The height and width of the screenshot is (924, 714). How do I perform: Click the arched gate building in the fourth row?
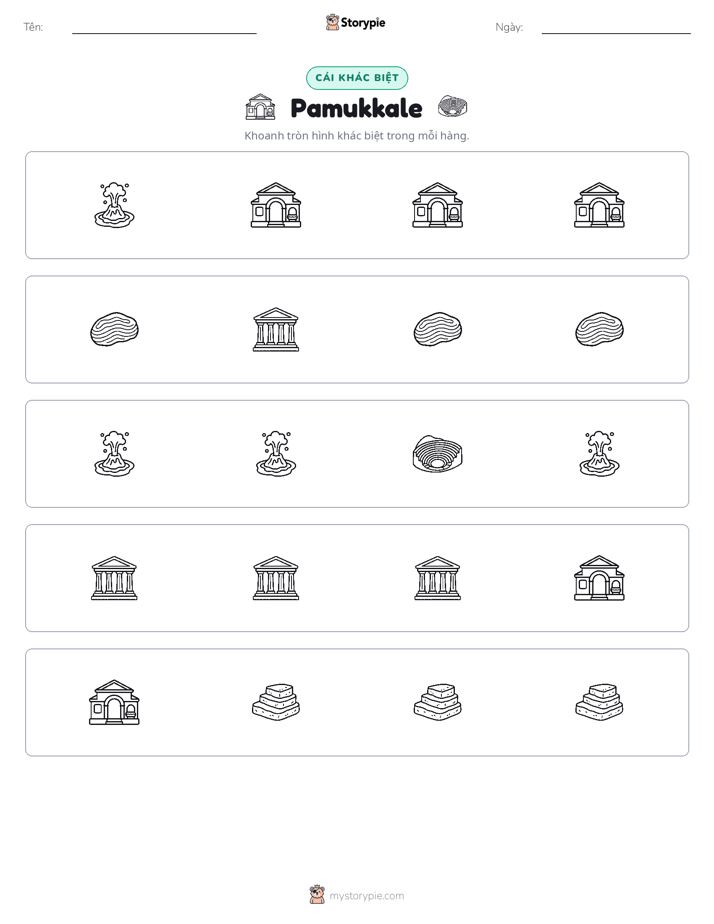tap(599, 578)
